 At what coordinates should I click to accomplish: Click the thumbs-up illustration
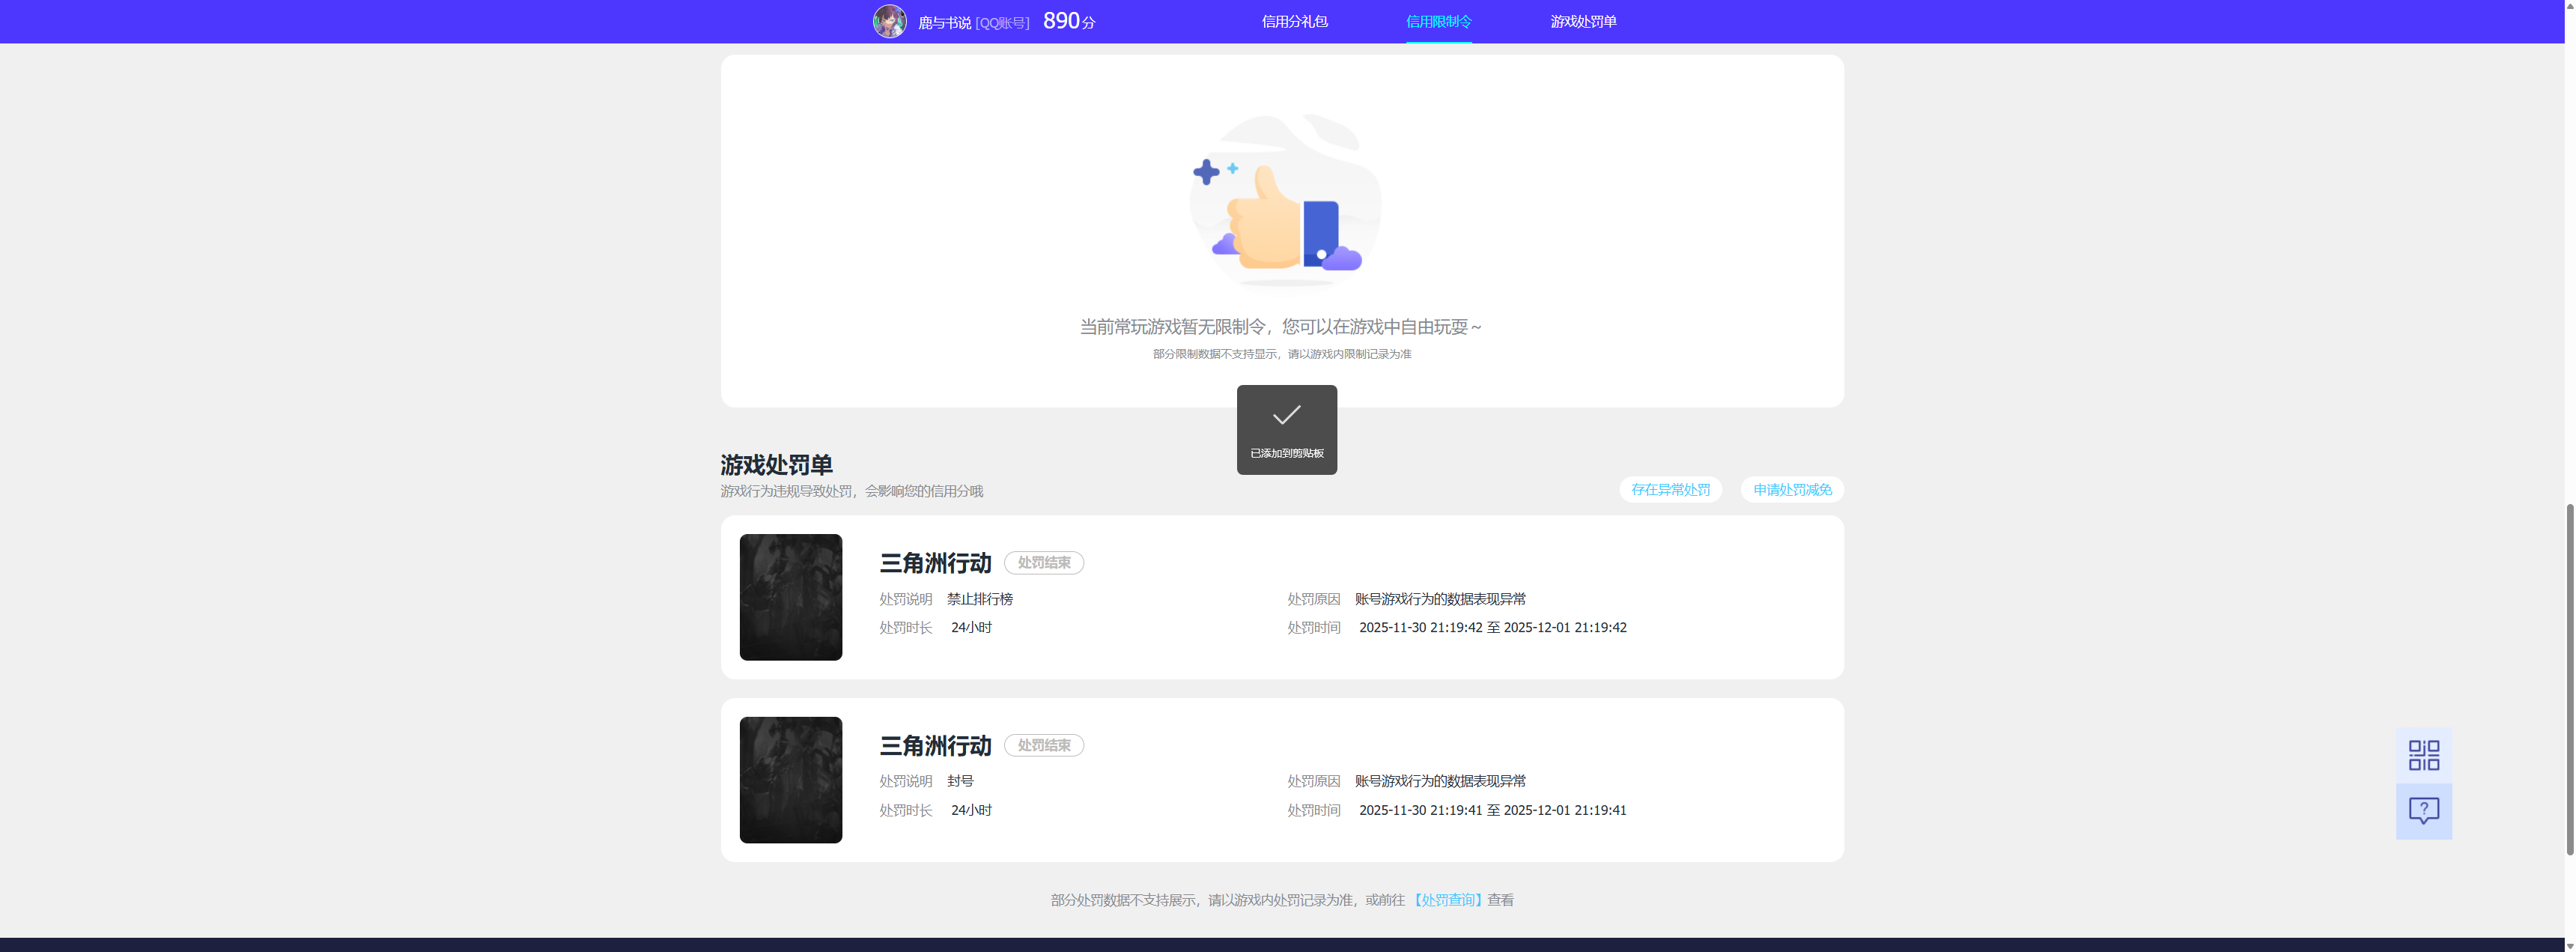[x=1284, y=200]
